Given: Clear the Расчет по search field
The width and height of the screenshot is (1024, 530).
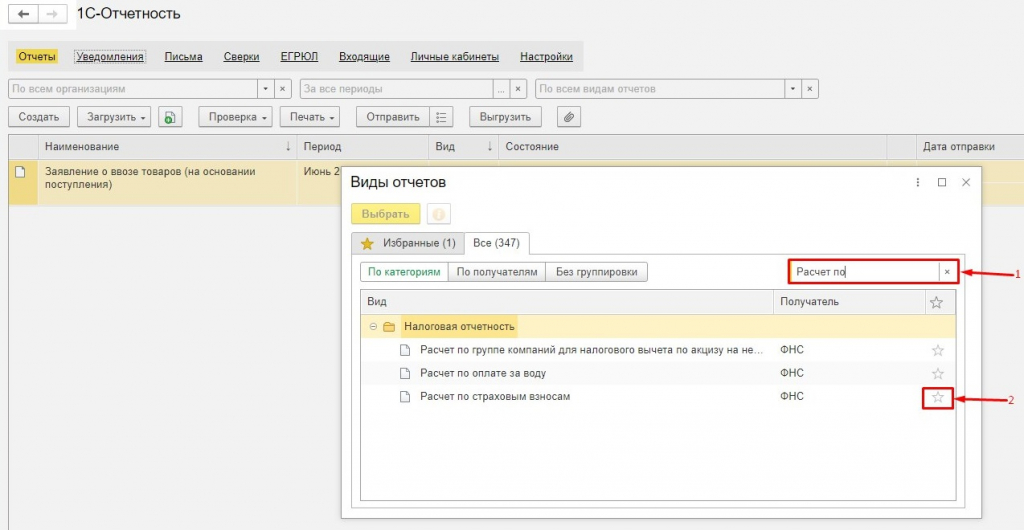Looking at the screenshot, I should point(947,272).
